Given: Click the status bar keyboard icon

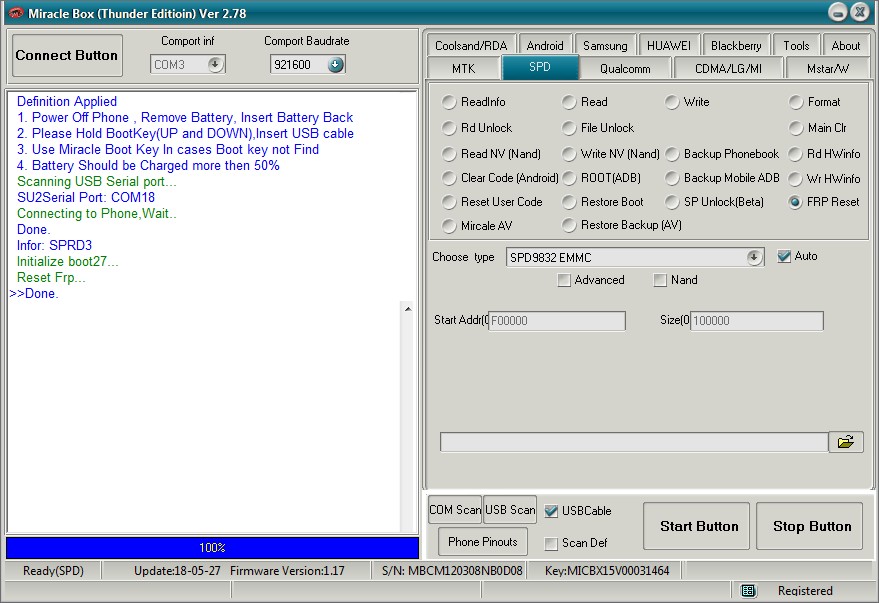Looking at the screenshot, I should pos(748,590).
